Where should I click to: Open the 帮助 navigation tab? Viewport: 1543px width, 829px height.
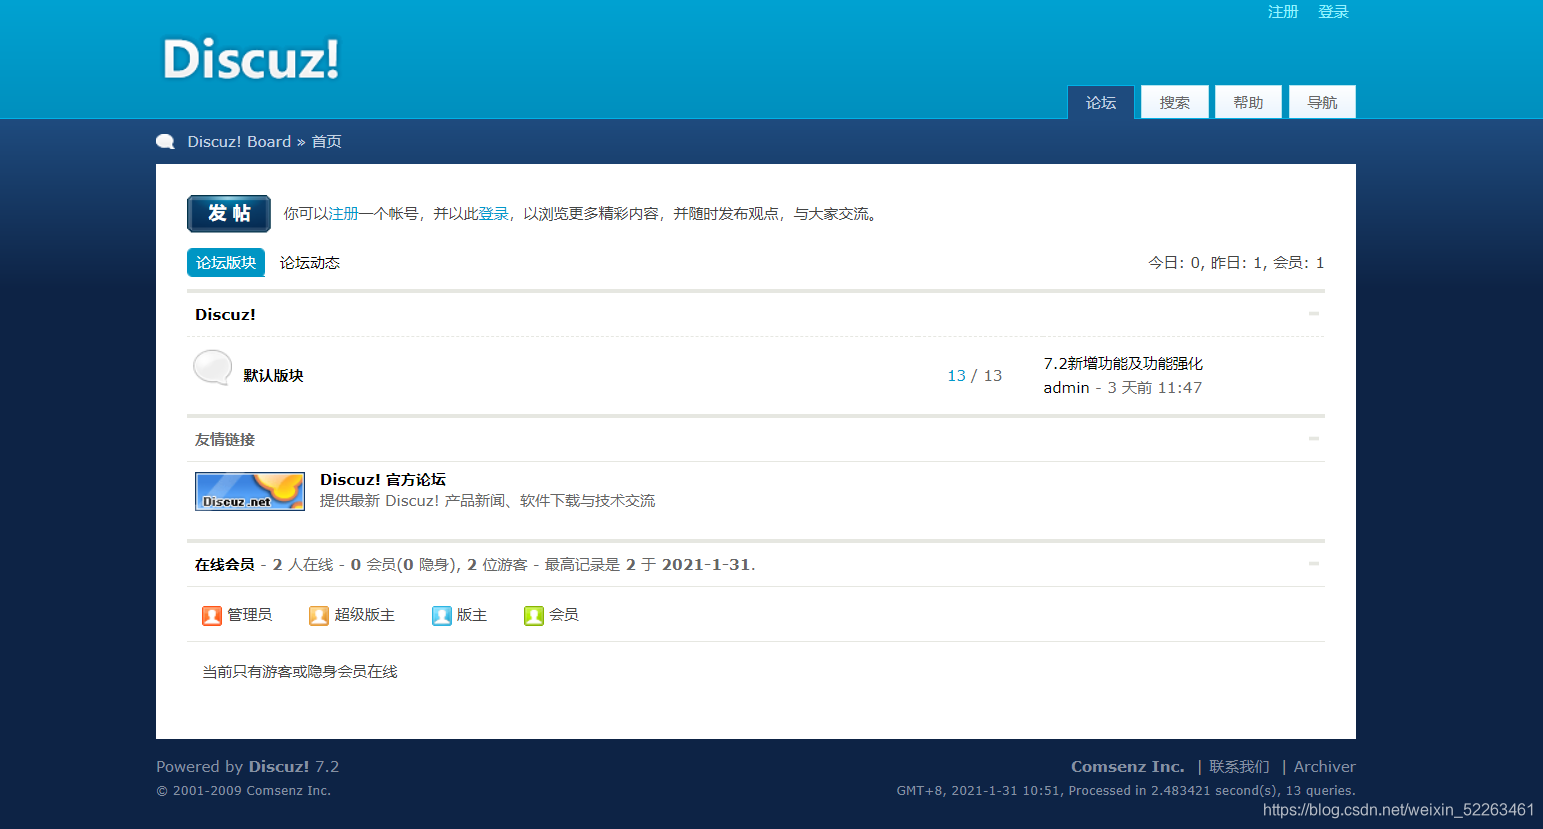click(x=1248, y=102)
